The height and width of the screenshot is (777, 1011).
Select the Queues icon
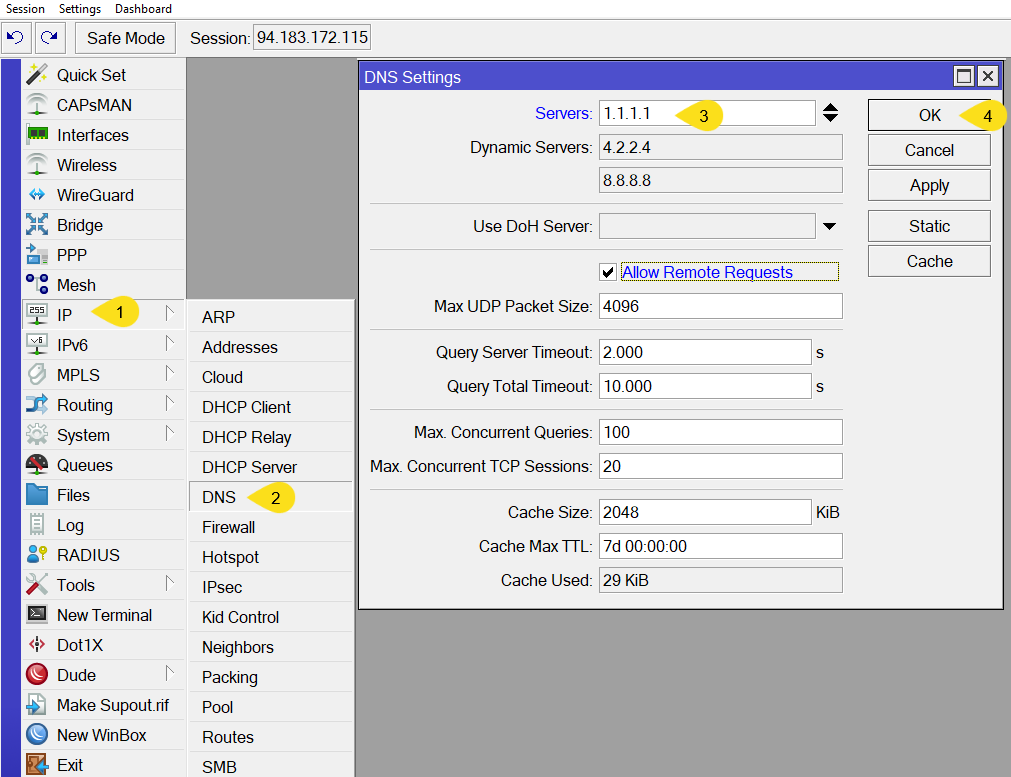(37, 465)
